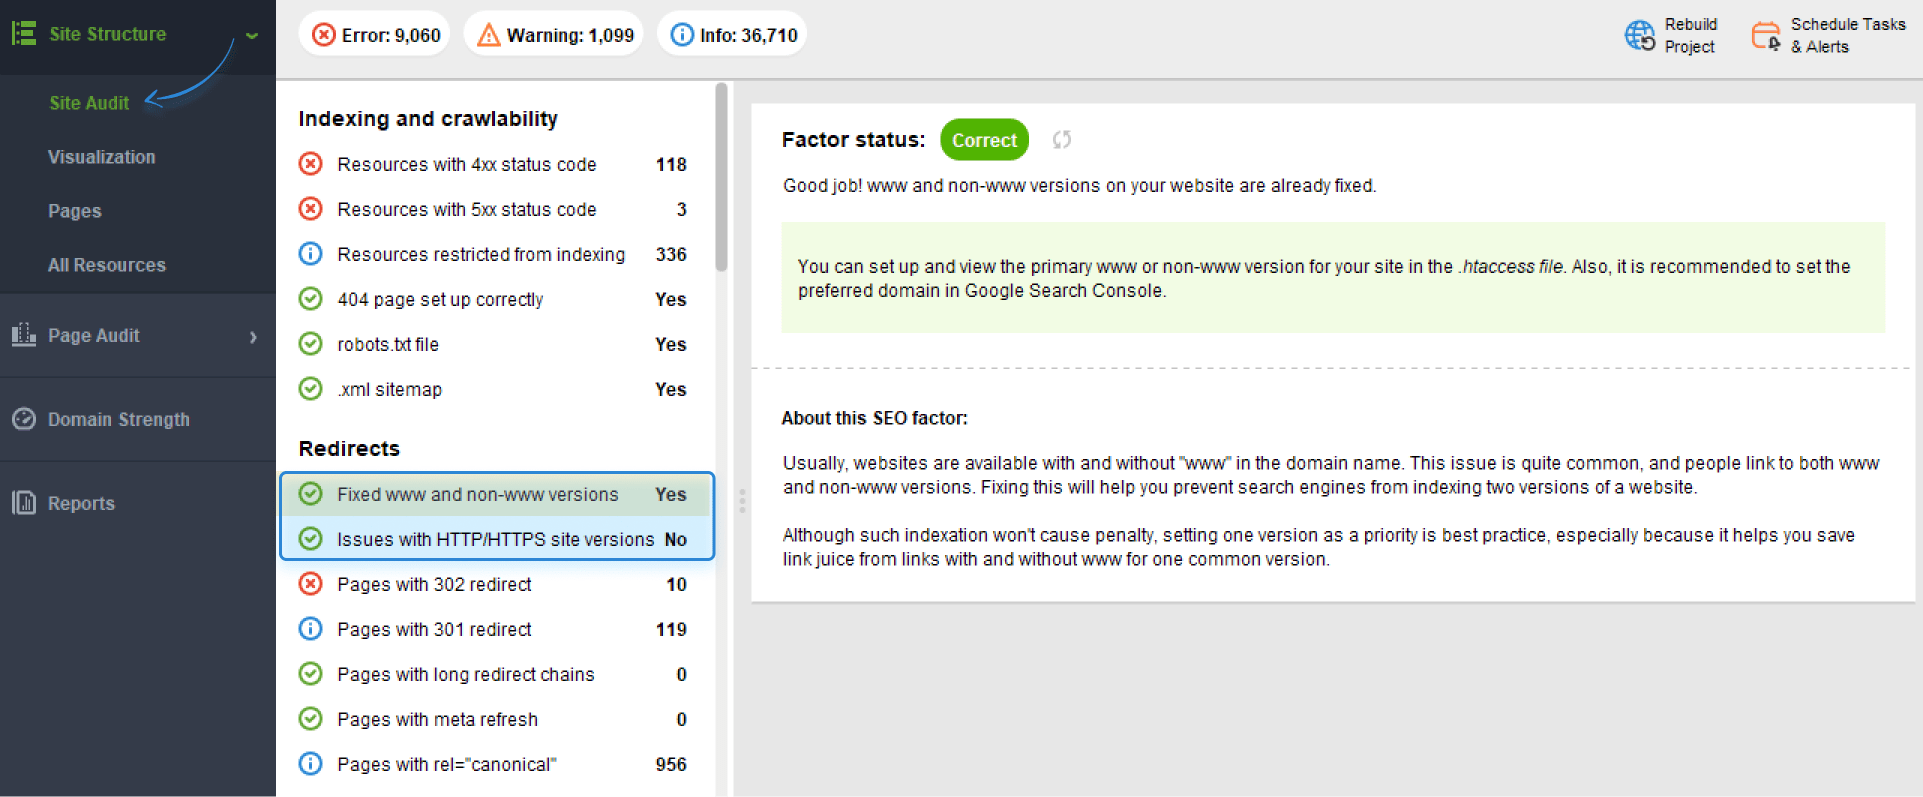Open Pages in sidebar
Image resolution: width=1923 pixels, height=797 pixels.
[x=74, y=211]
